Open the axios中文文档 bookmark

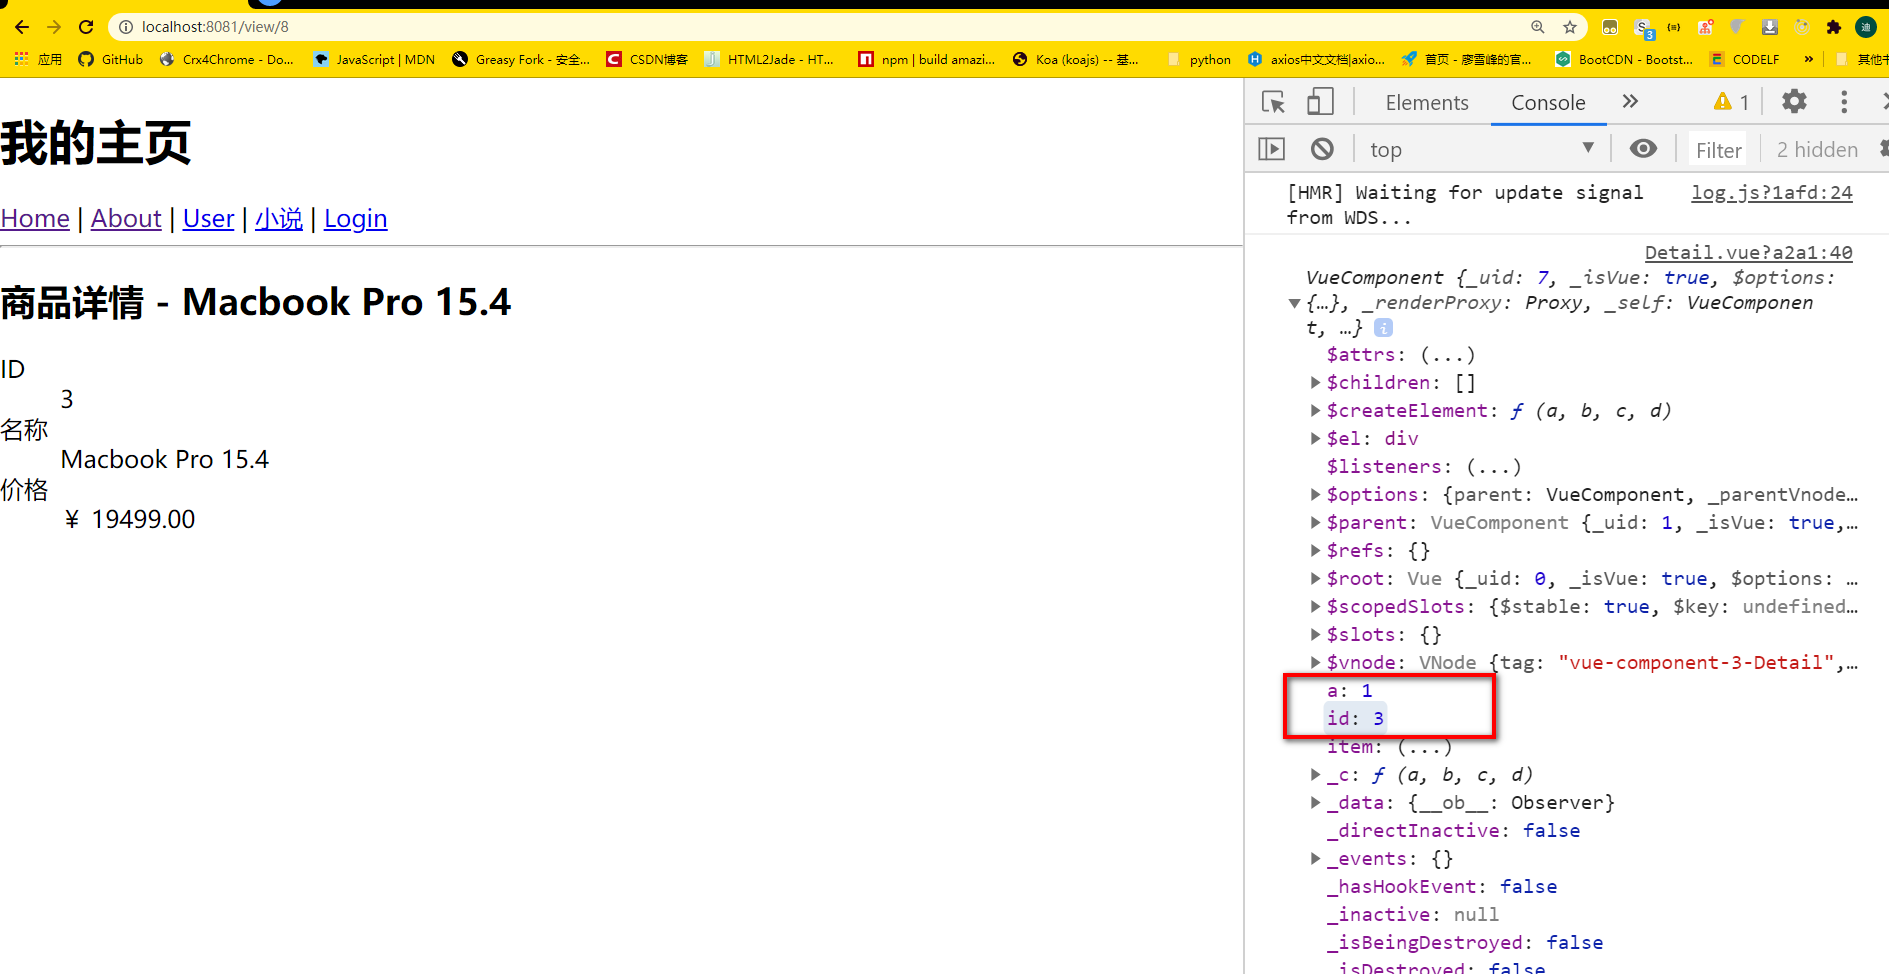[1317, 59]
